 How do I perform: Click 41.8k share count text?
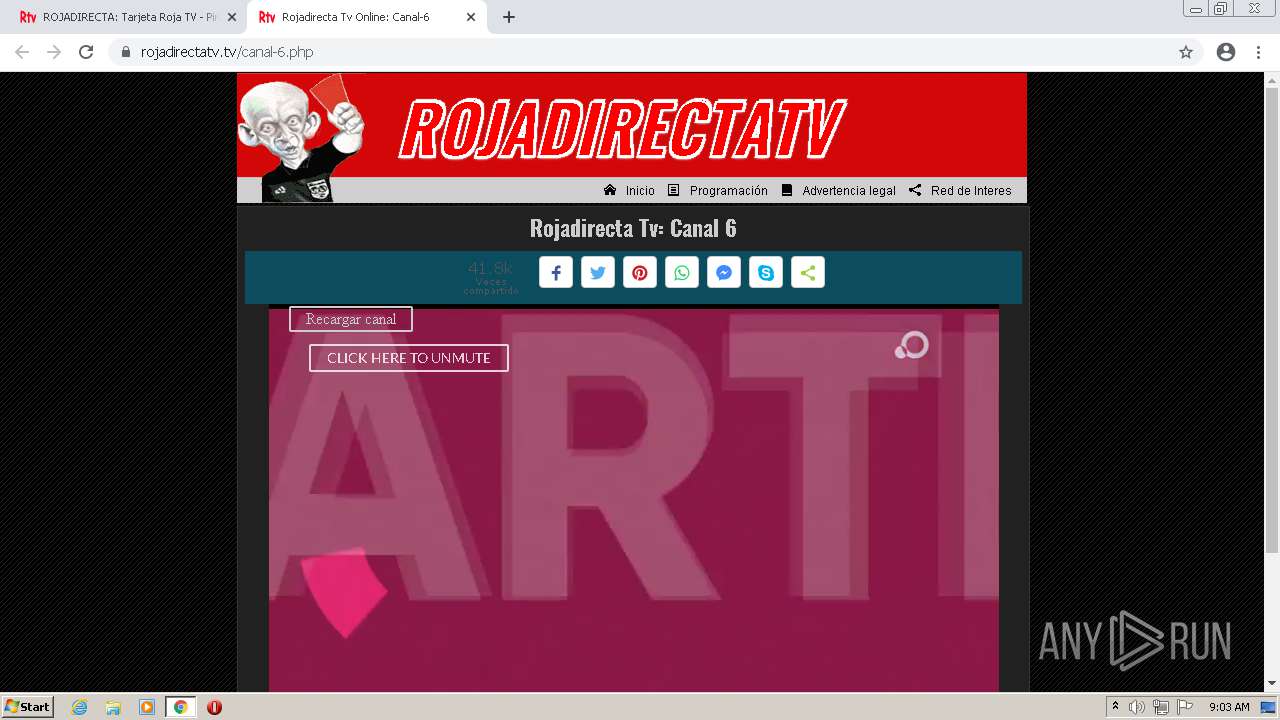[x=490, y=268]
